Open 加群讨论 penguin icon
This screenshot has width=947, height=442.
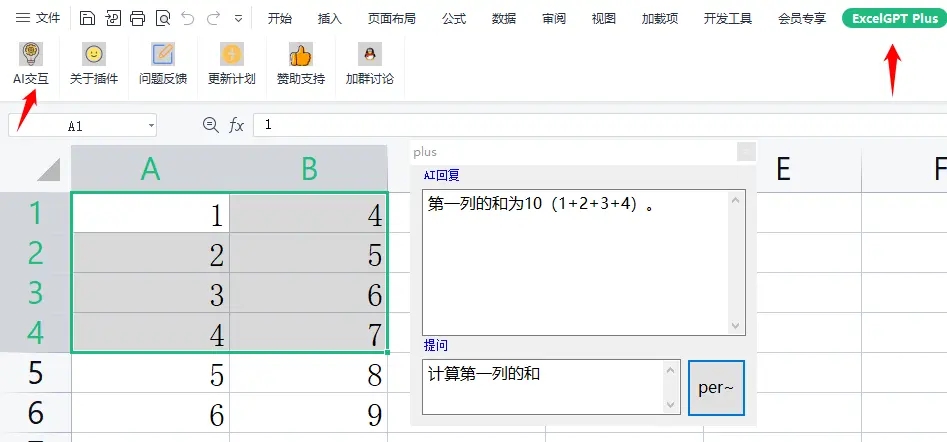[369, 54]
